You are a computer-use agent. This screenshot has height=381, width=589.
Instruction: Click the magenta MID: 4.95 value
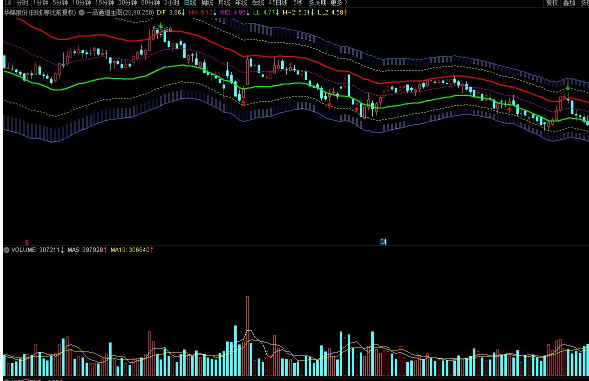pyautogui.click(x=234, y=12)
